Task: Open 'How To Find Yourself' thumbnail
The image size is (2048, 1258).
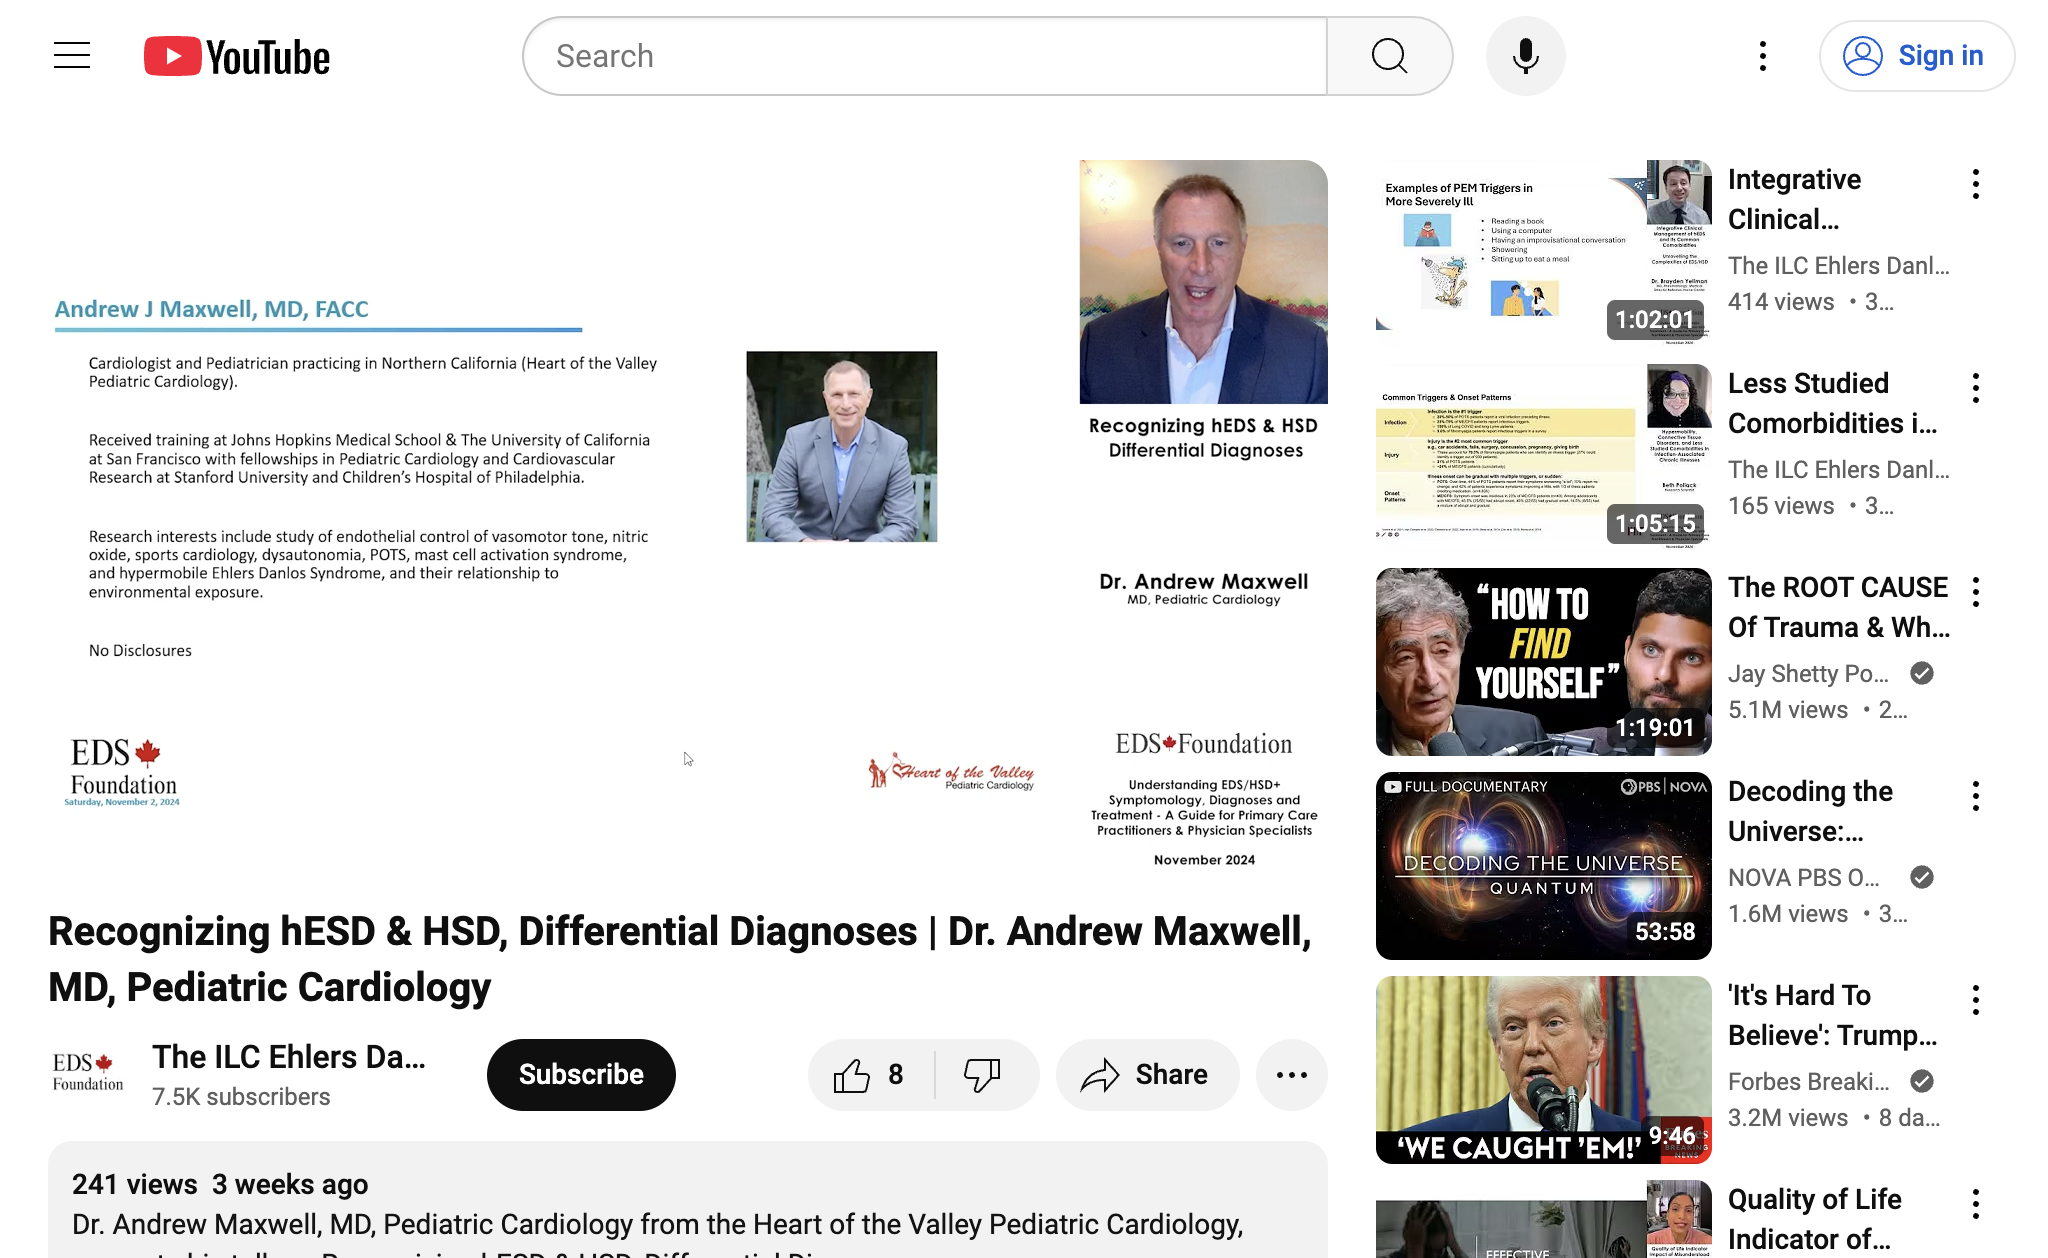Action: coord(1543,661)
